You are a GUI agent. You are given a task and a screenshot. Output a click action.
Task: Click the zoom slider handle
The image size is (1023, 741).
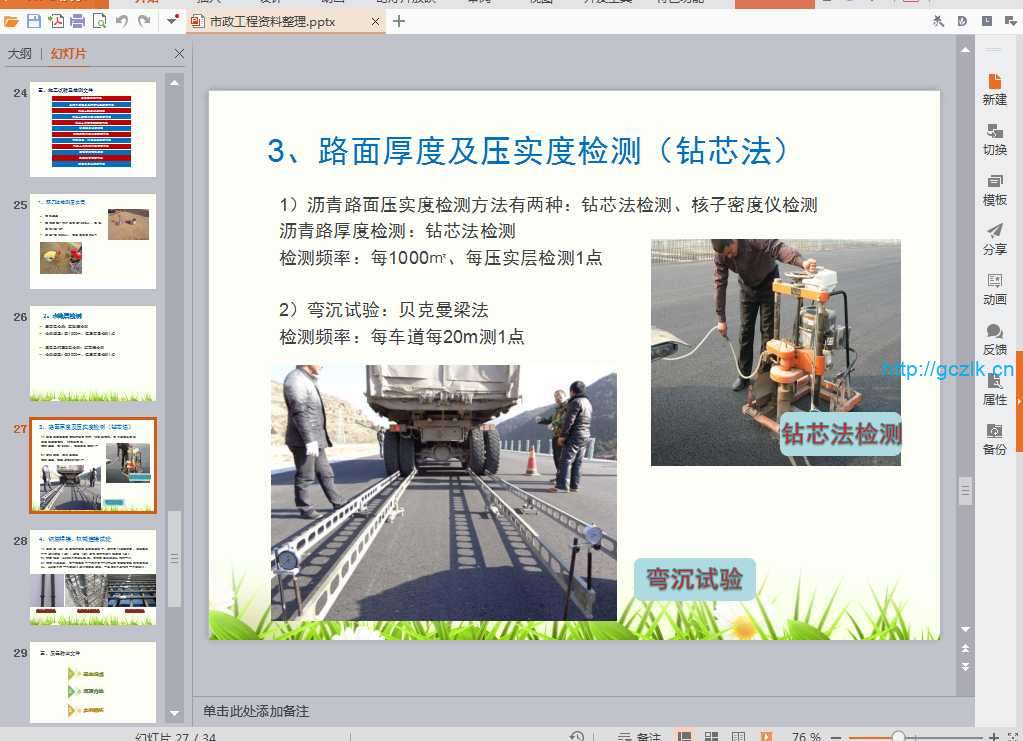click(898, 737)
